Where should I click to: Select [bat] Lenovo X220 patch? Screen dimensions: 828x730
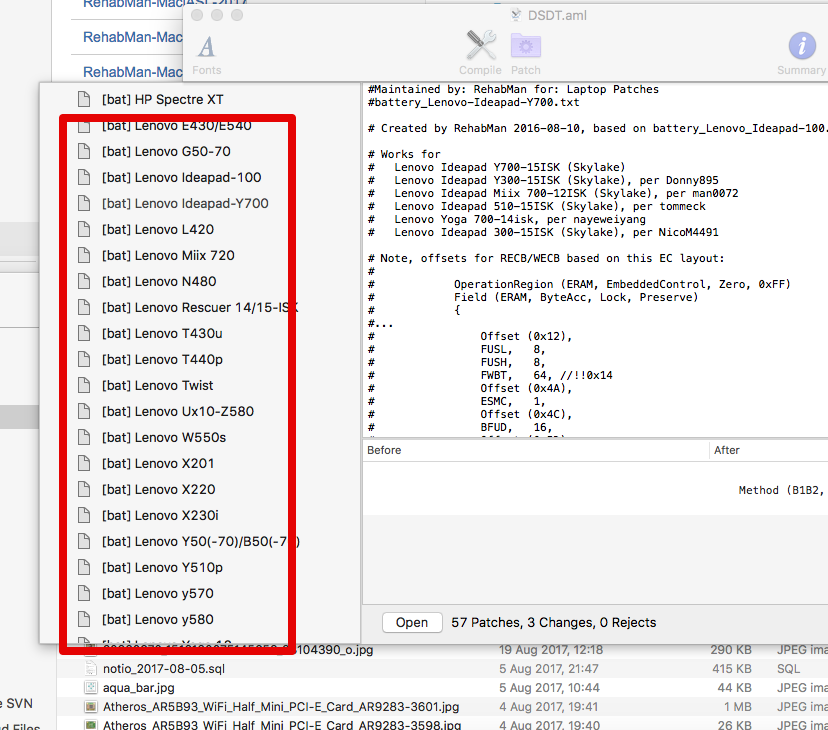pos(158,490)
